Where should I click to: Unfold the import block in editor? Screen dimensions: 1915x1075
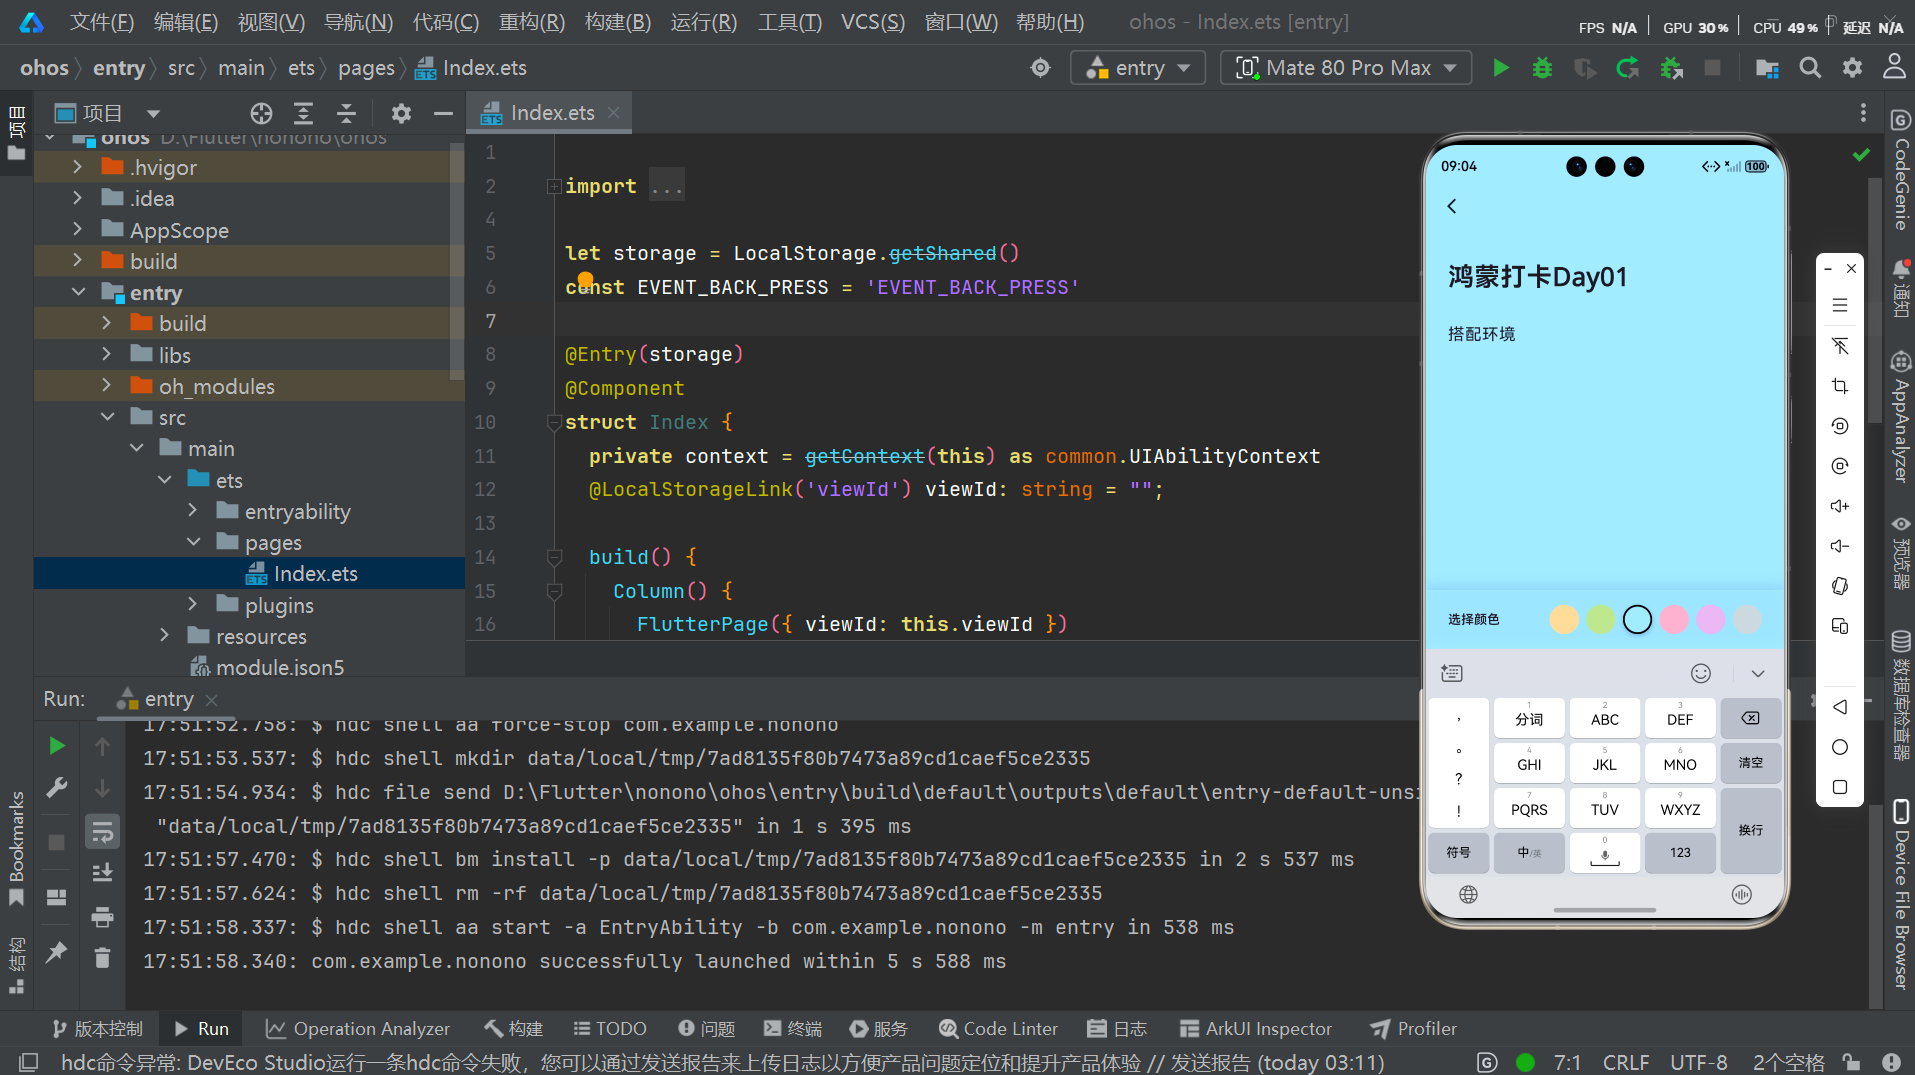click(x=553, y=186)
